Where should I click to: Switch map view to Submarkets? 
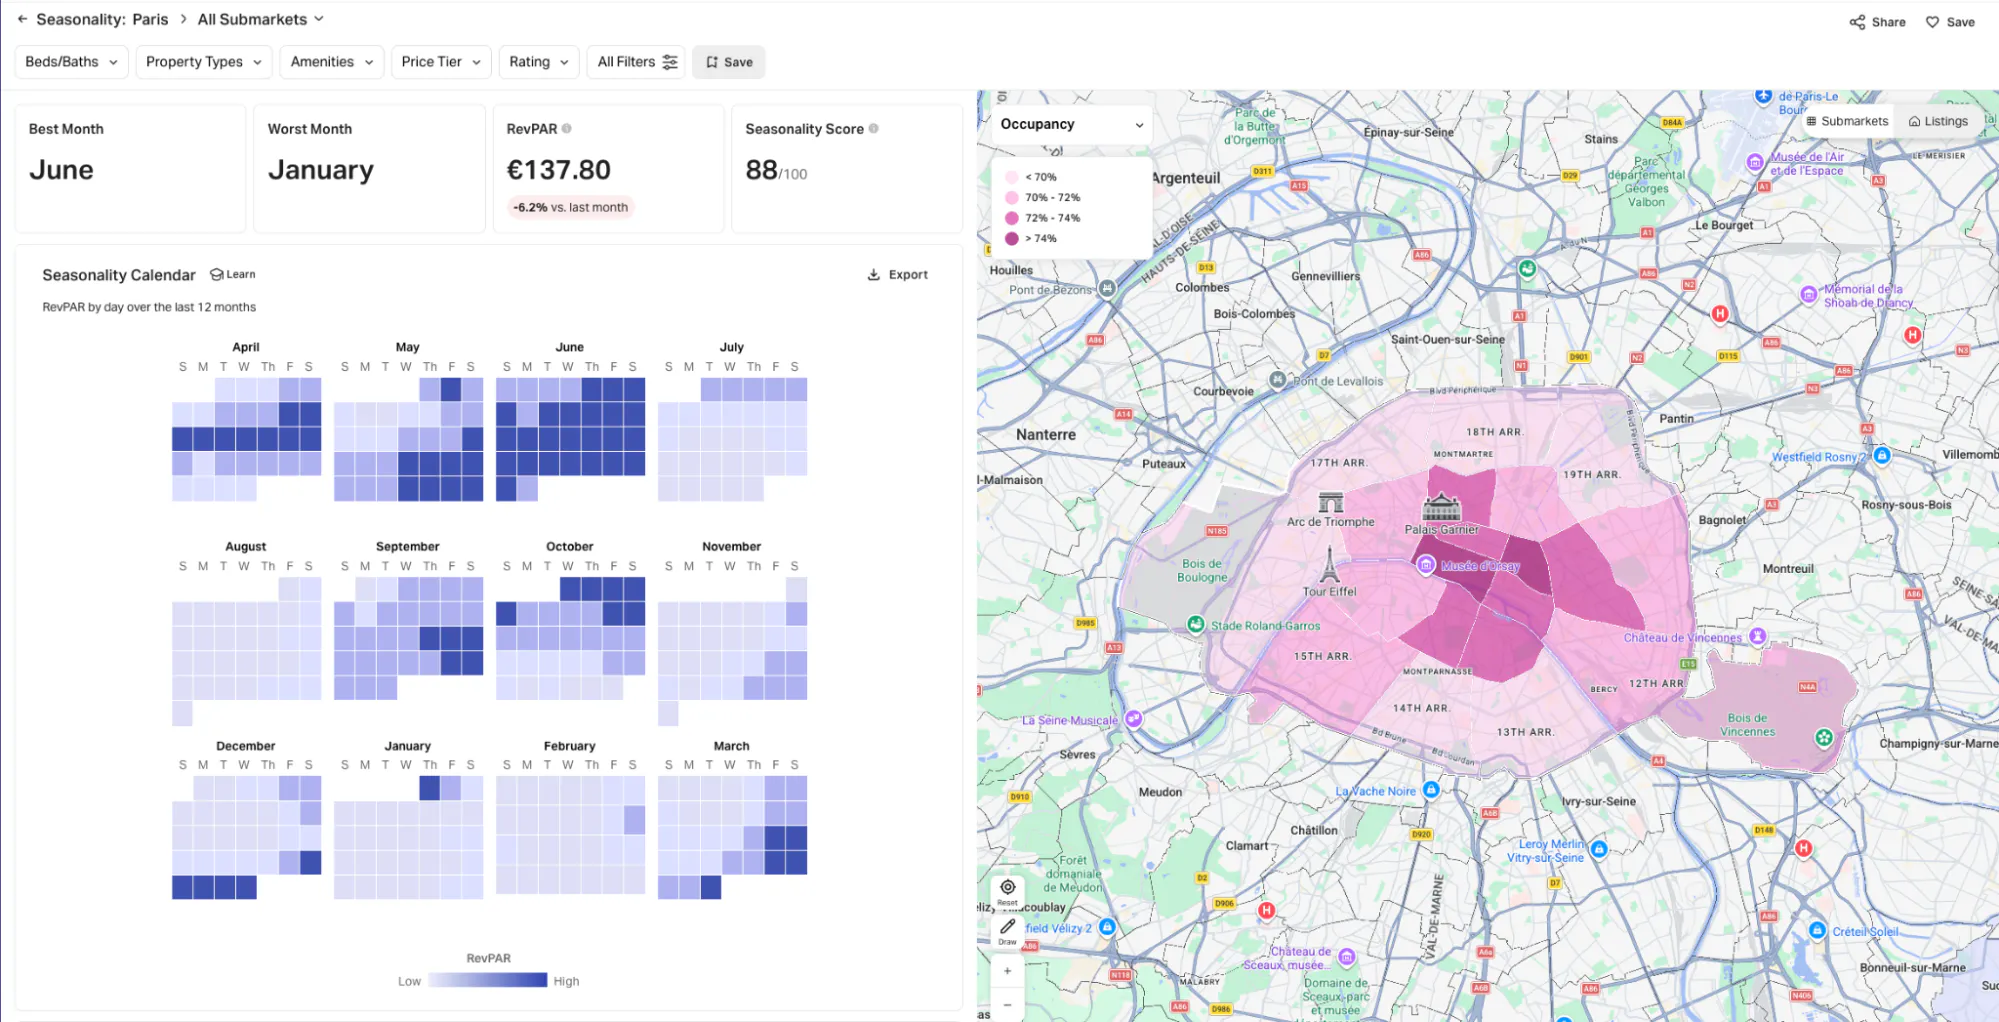click(1847, 121)
